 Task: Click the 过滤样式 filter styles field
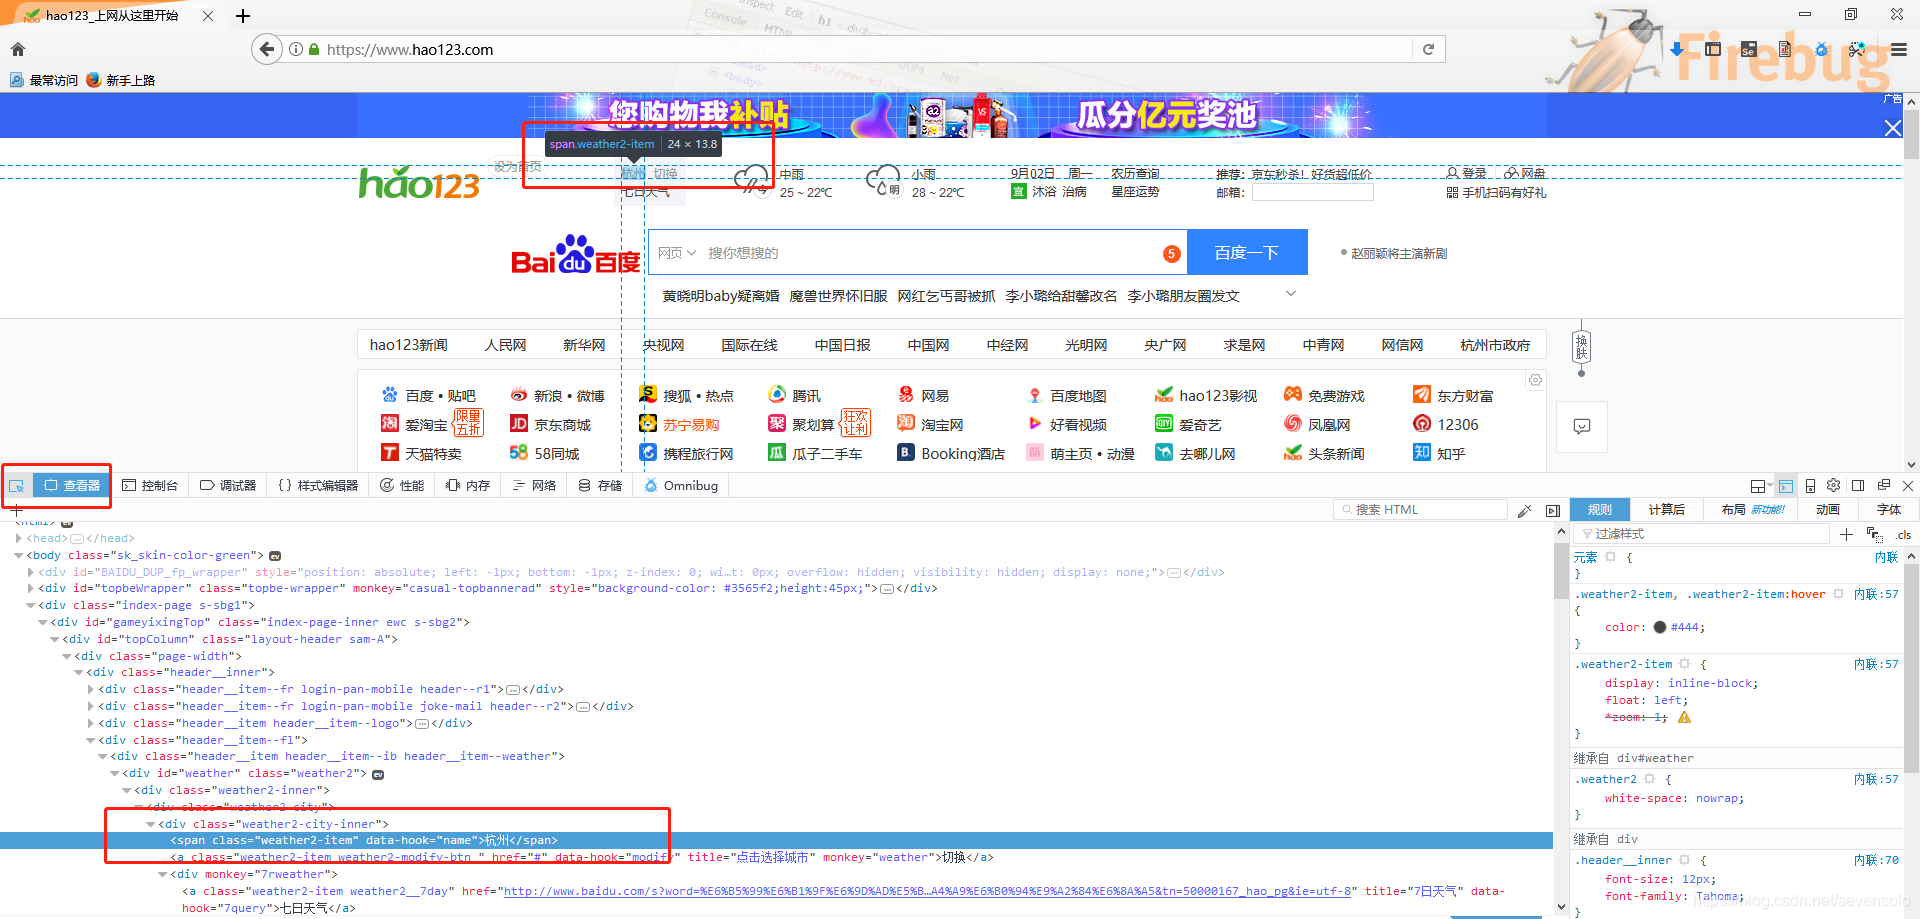click(x=1701, y=534)
